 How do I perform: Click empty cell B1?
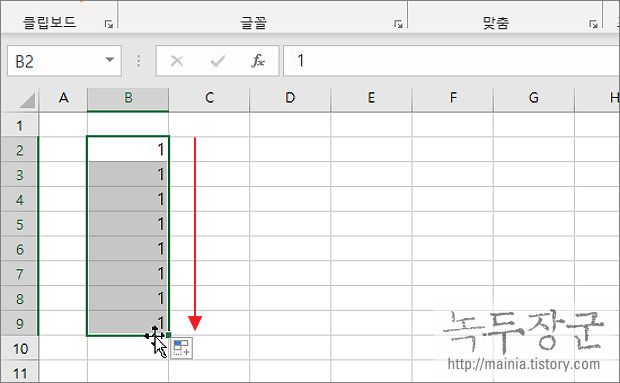coord(128,125)
